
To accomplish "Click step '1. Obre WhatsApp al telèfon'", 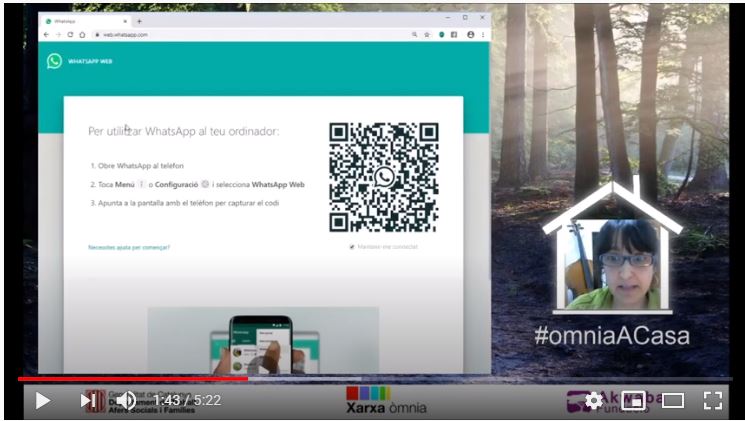I will click(x=137, y=166).
